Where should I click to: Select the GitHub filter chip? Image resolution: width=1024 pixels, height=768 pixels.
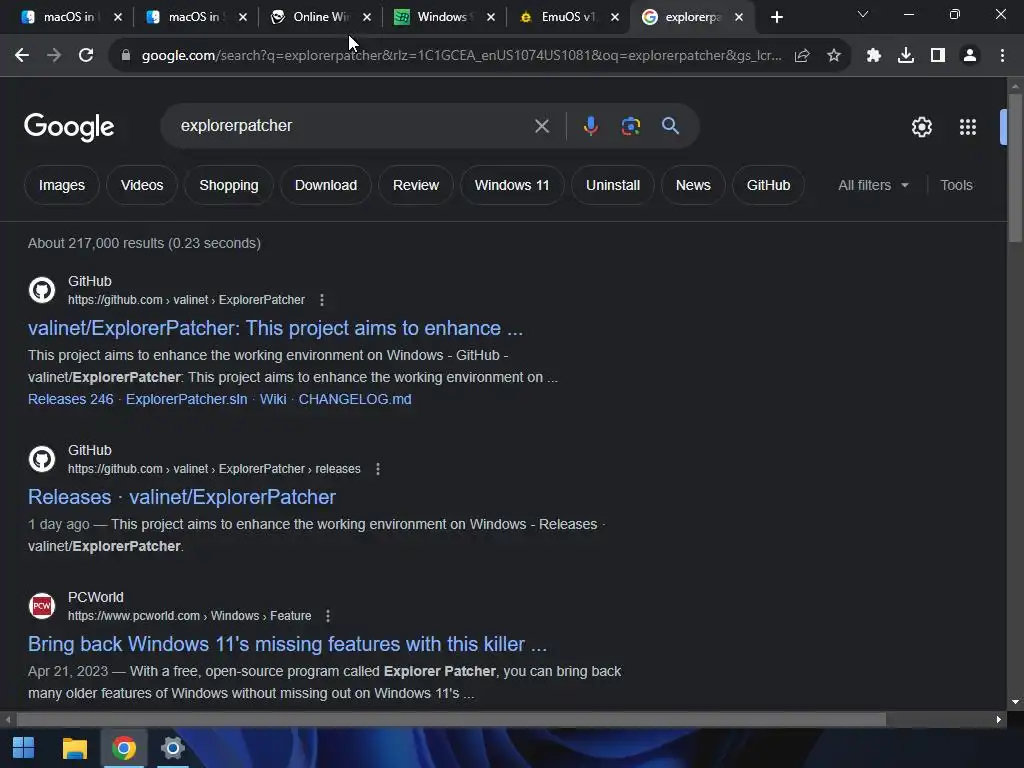point(769,185)
